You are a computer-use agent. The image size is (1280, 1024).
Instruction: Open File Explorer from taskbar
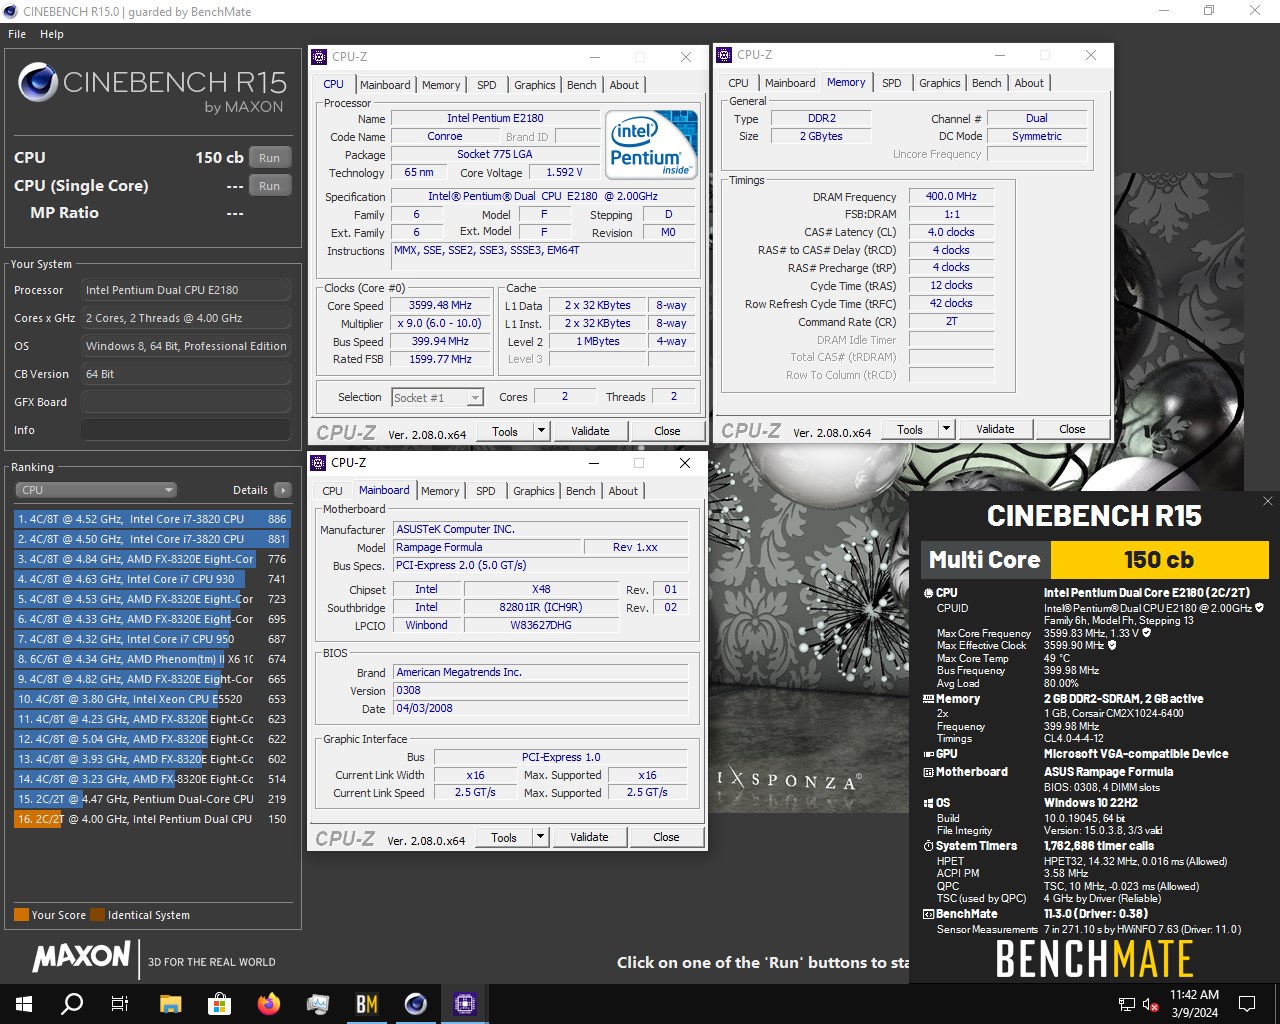coord(170,1004)
